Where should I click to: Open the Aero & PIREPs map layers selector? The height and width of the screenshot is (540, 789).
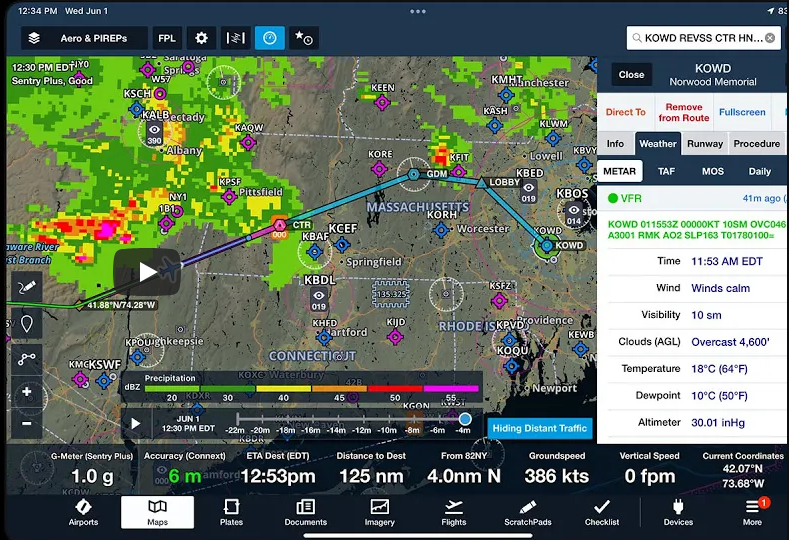click(84, 38)
